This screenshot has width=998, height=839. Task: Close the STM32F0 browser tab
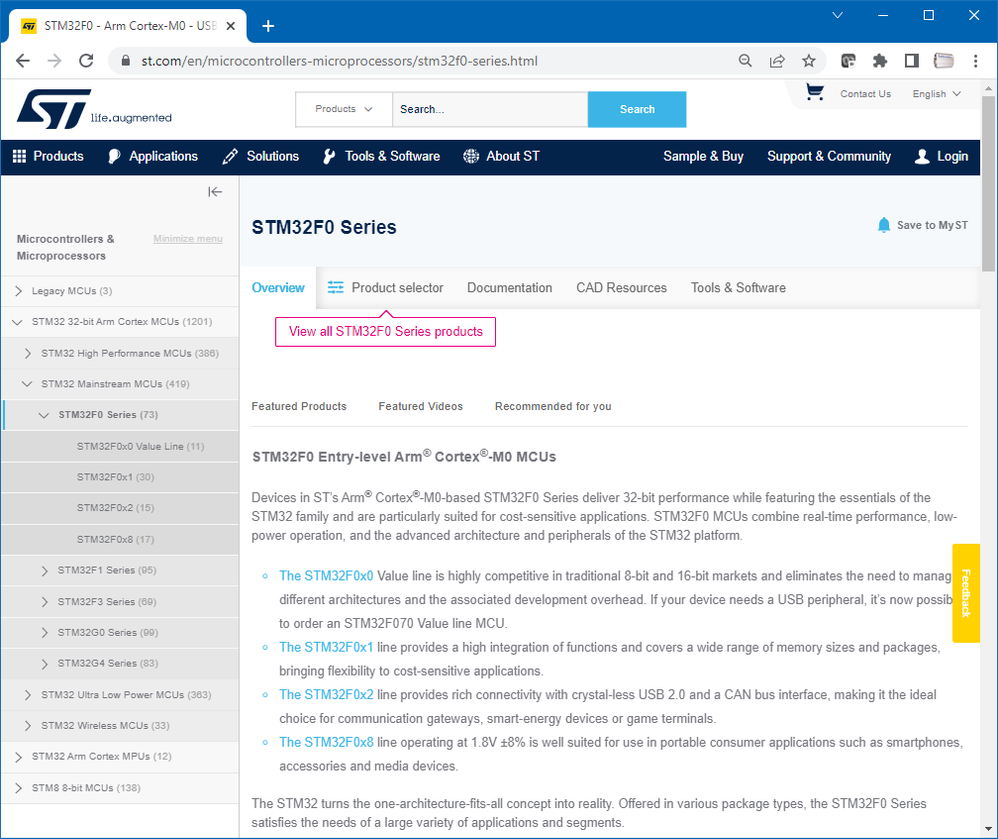pos(230,26)
